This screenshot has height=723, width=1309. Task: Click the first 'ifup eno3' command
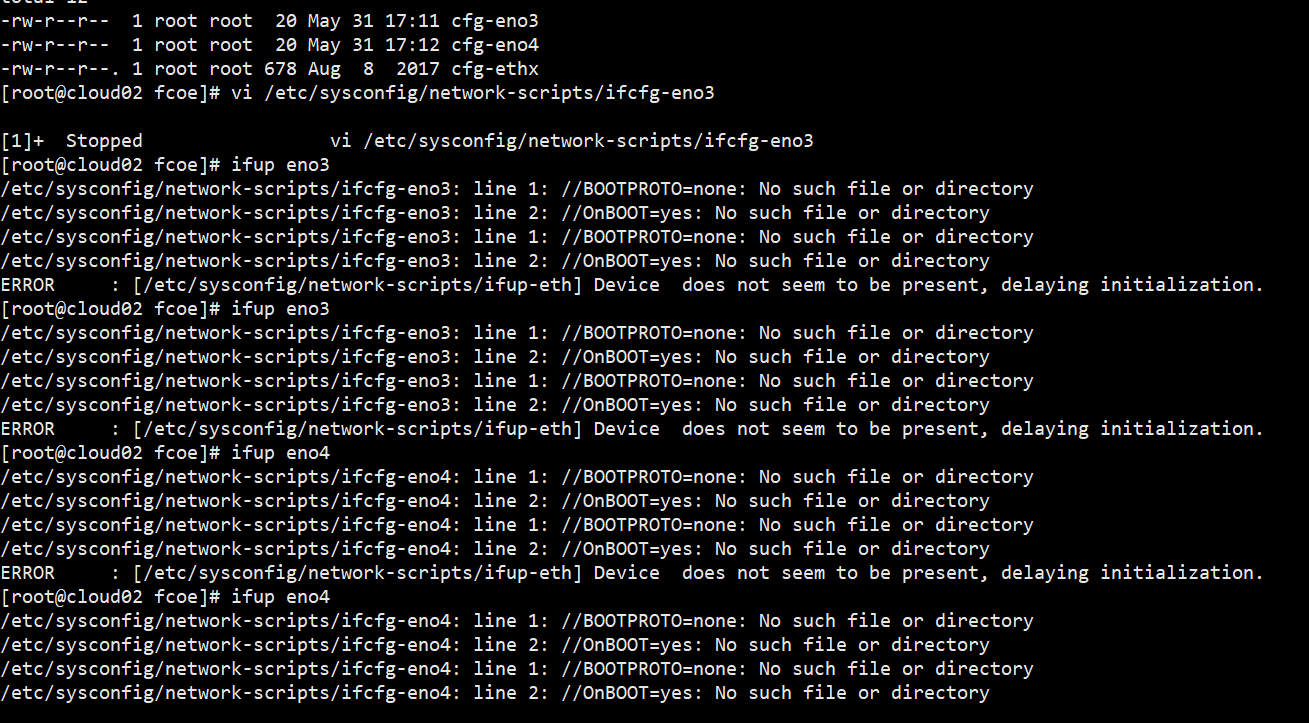click(x=280, y=165)
